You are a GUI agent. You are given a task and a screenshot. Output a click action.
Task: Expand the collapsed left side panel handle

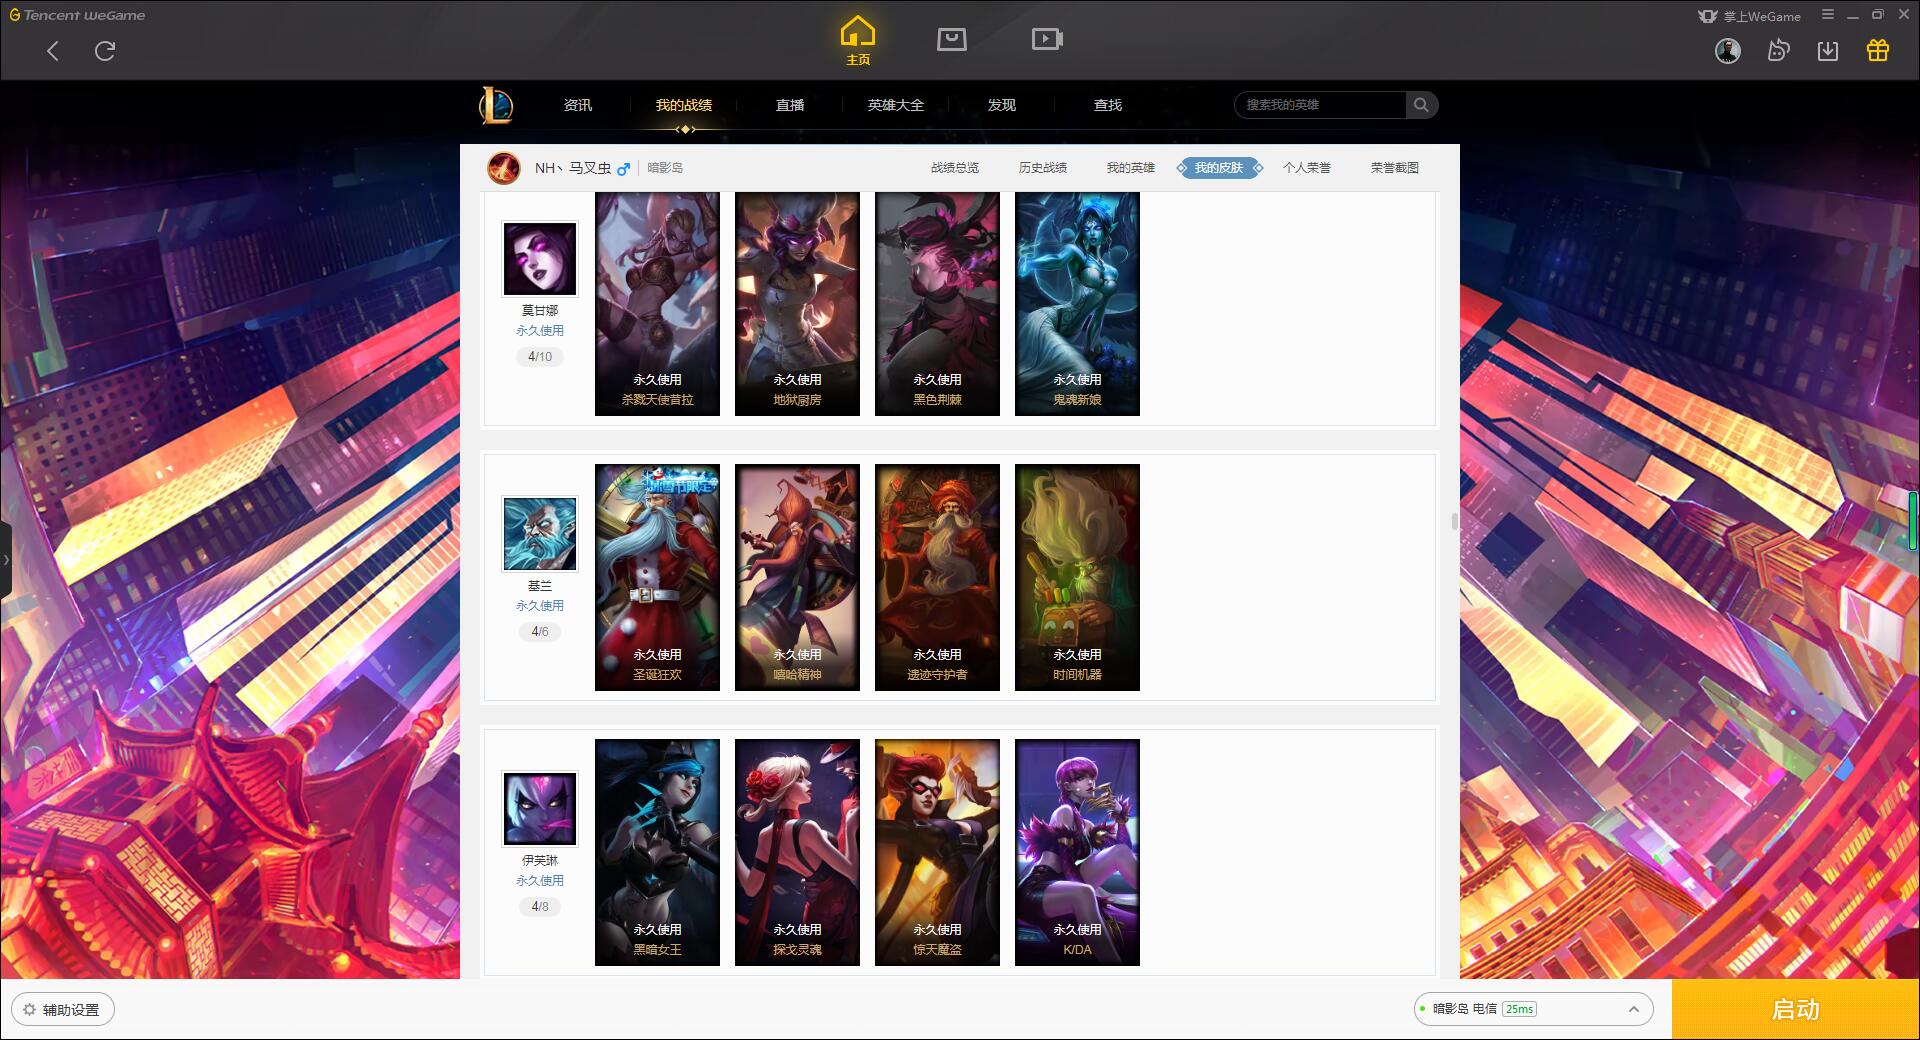(6, 560)
